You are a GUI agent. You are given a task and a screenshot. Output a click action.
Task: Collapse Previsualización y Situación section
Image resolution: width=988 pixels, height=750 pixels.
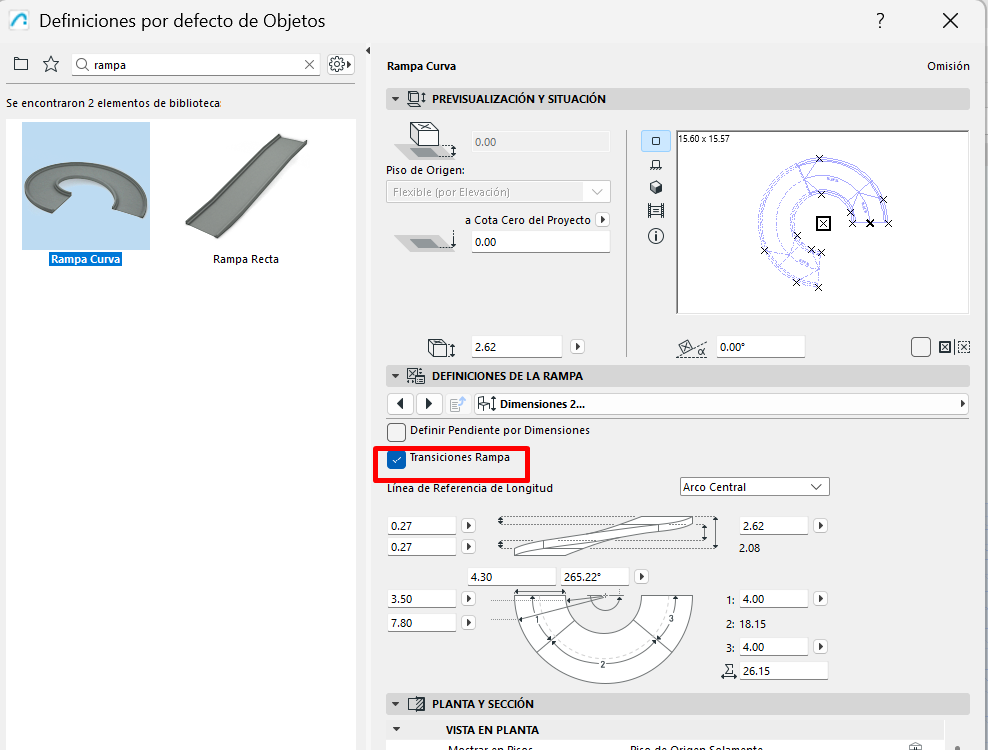[396, 99]
